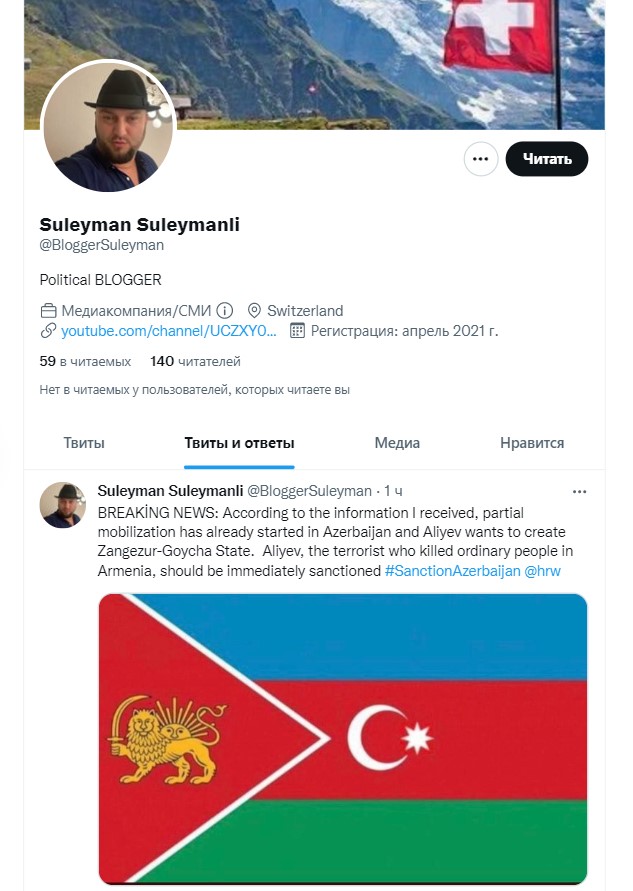Click the info icon beside Медиакомпания/СМИ

point(225,311)
